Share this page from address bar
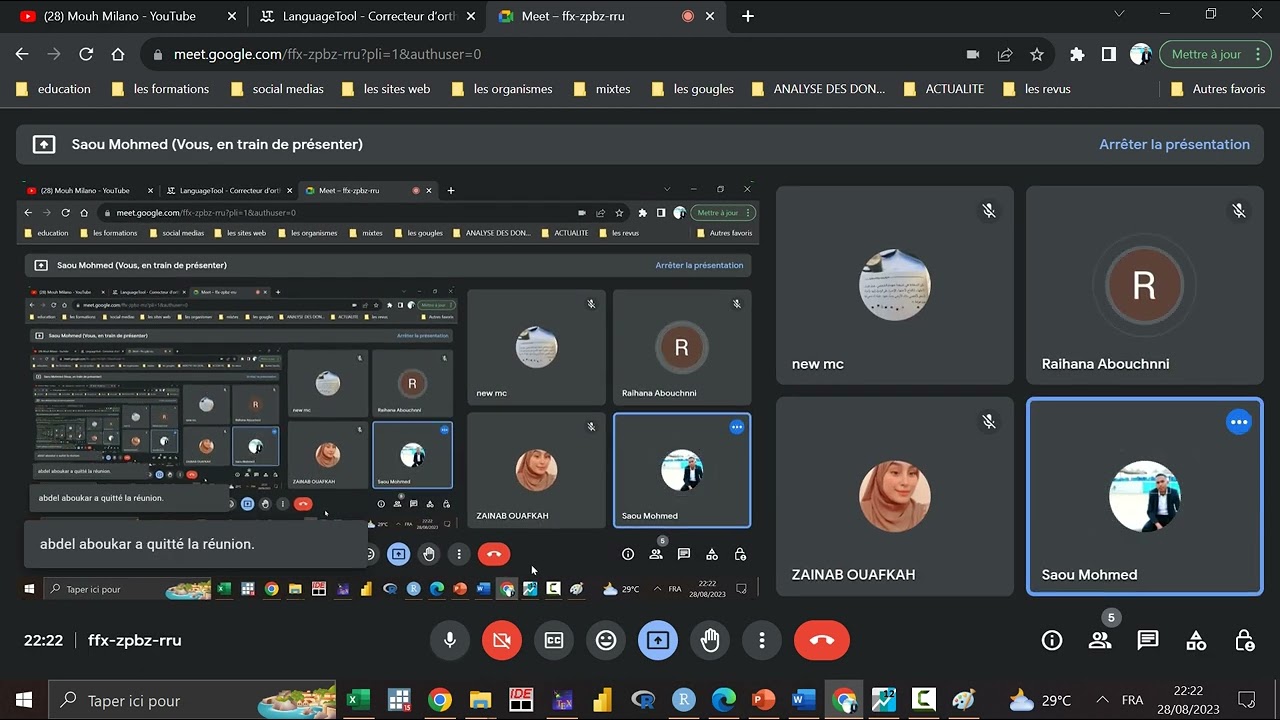 pyautogui.click(x=1005, y=54)
